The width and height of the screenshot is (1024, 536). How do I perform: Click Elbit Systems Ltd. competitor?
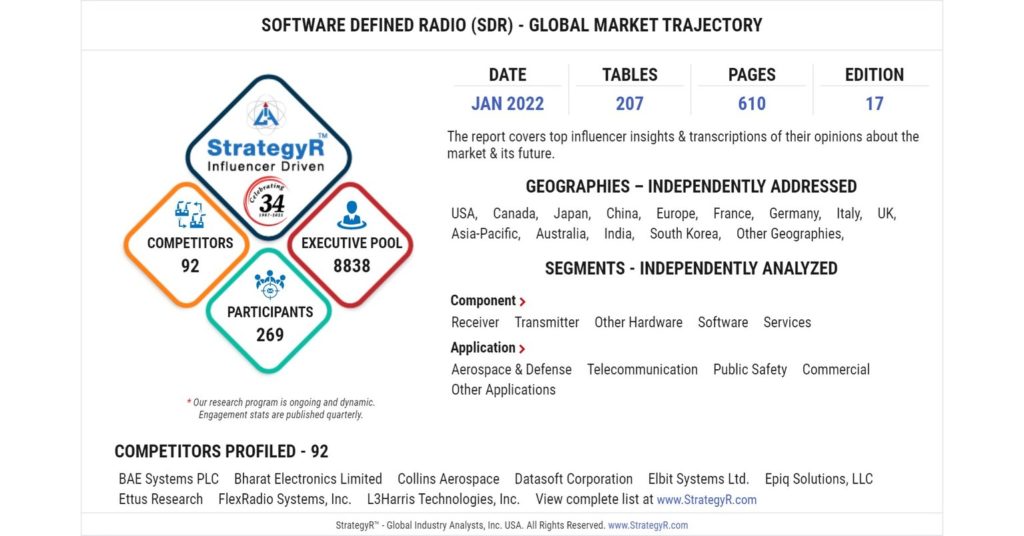[698, 479]
